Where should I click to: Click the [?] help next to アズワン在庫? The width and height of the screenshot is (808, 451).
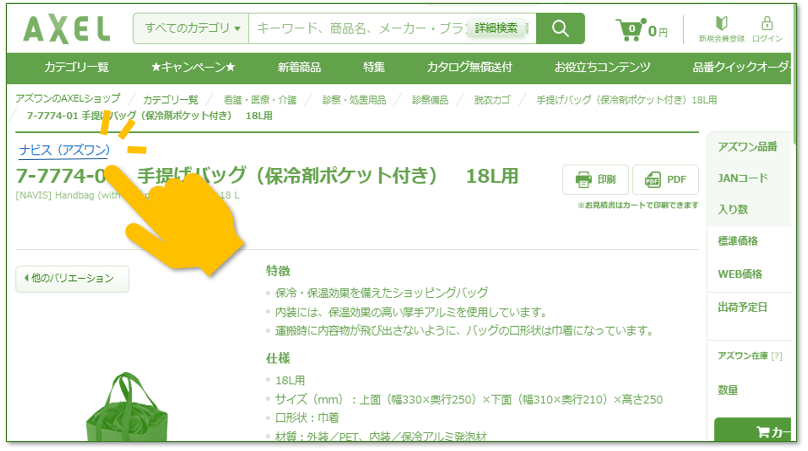(x=777, y=356)
